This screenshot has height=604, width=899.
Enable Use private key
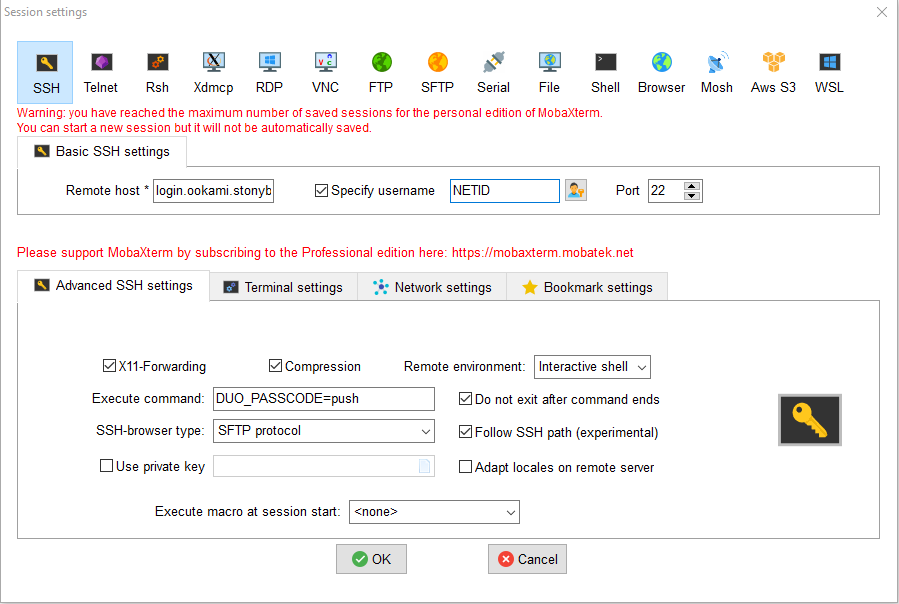pos(106,465)
